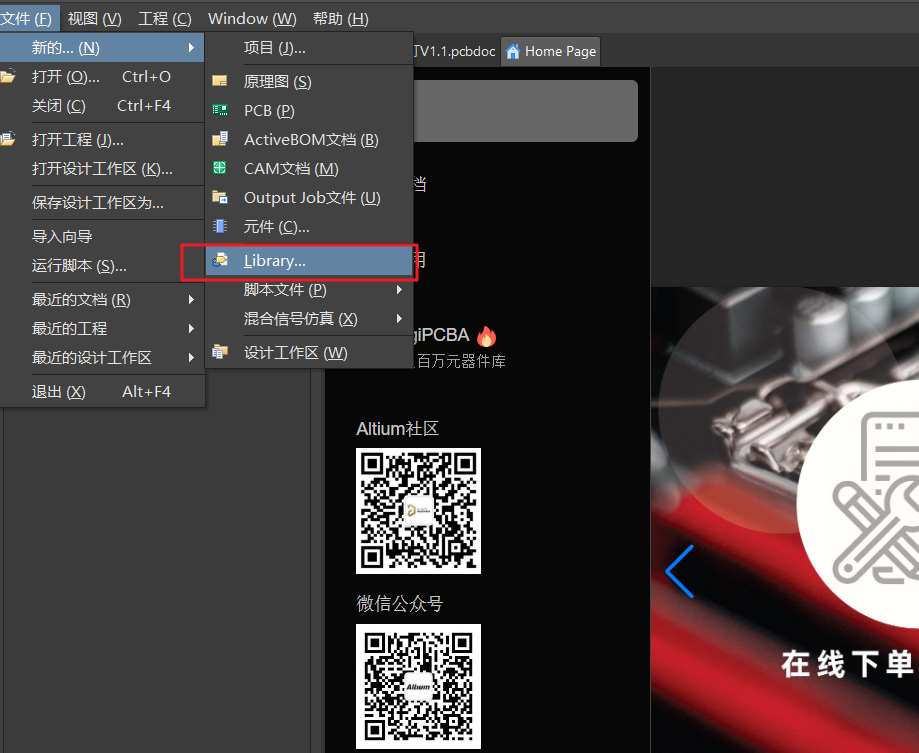Screen dimensions: 919x753
Task: Choose 导入向导
Action: point(102,237)
